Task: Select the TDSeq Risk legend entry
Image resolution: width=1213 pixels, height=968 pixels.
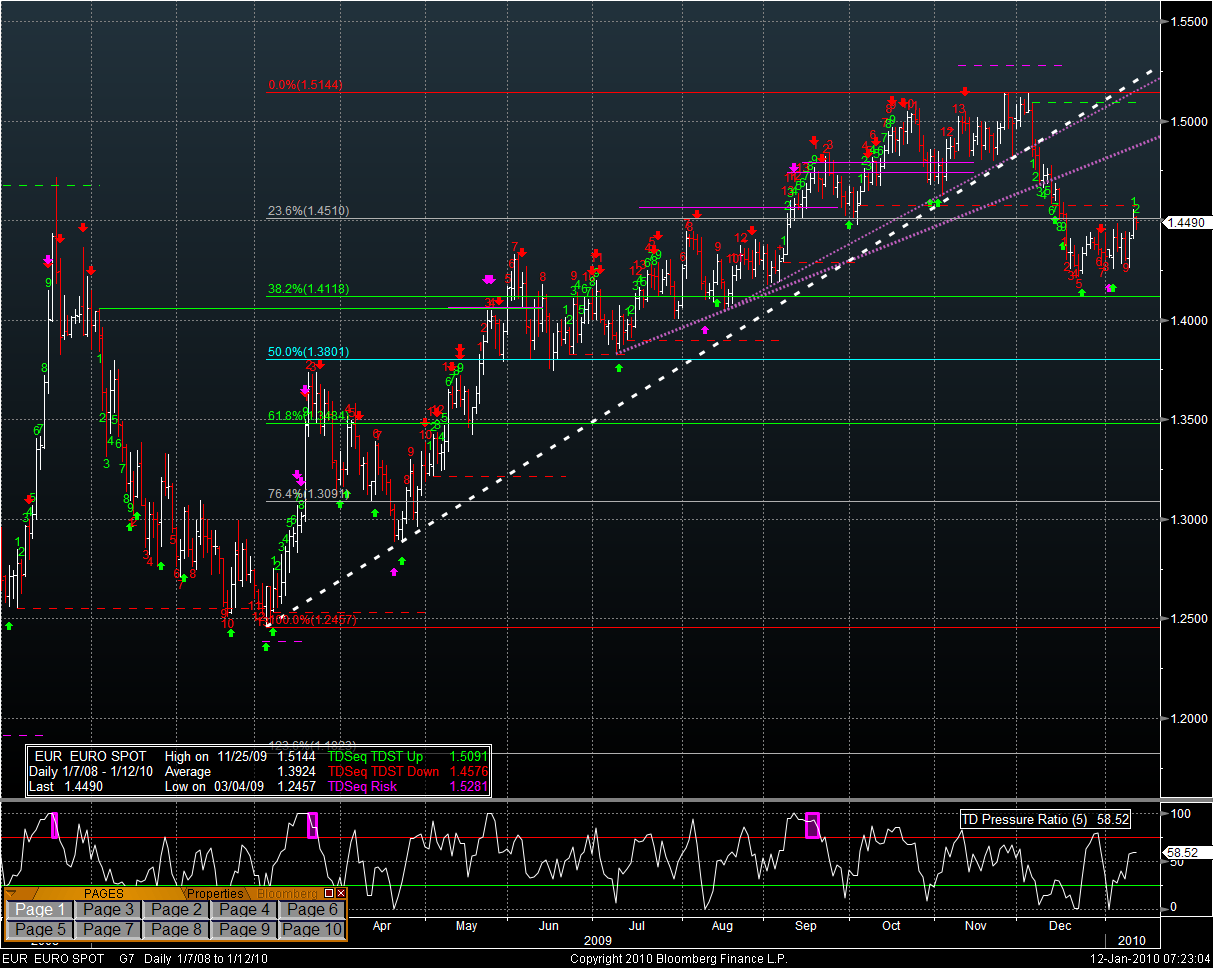Action: 362,787
